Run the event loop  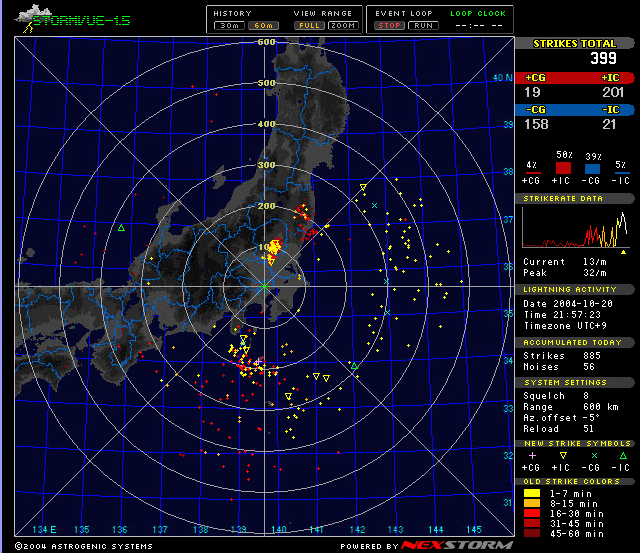(x=423, y=26)
